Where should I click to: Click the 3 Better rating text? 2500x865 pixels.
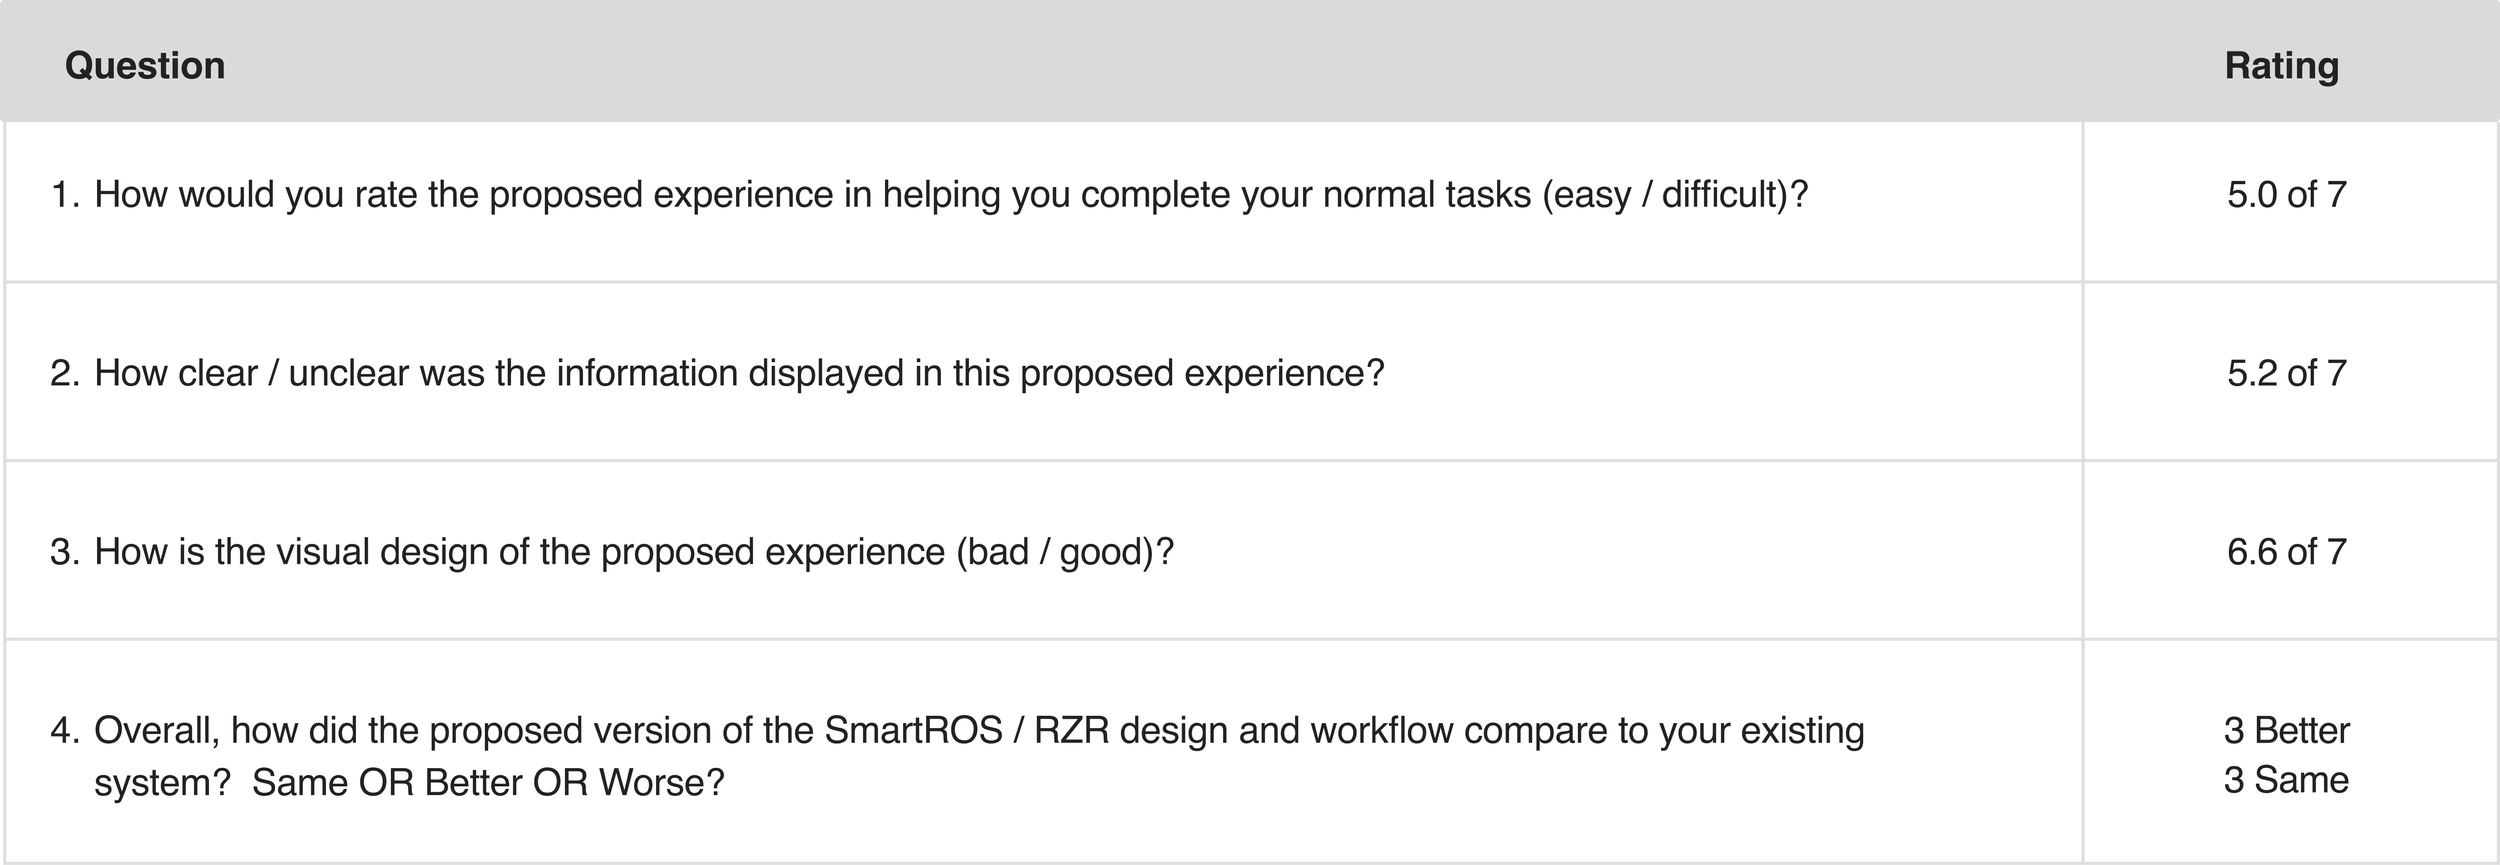pos(2286,731)
